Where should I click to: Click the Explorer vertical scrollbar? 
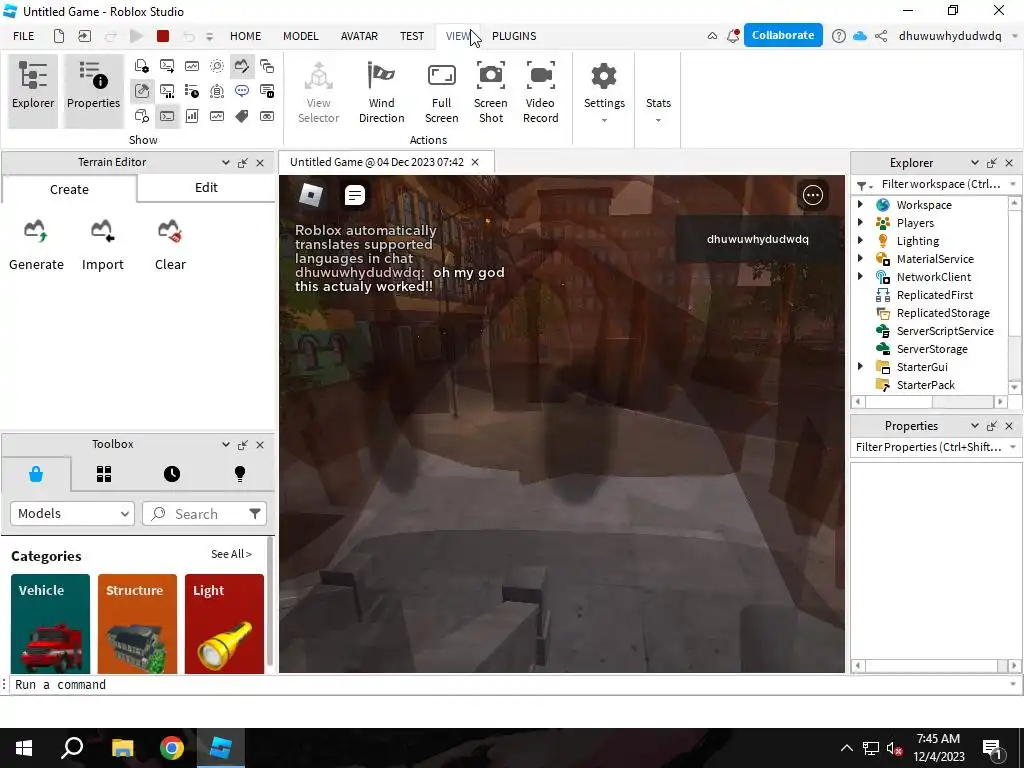click(x=1014, y=295)
